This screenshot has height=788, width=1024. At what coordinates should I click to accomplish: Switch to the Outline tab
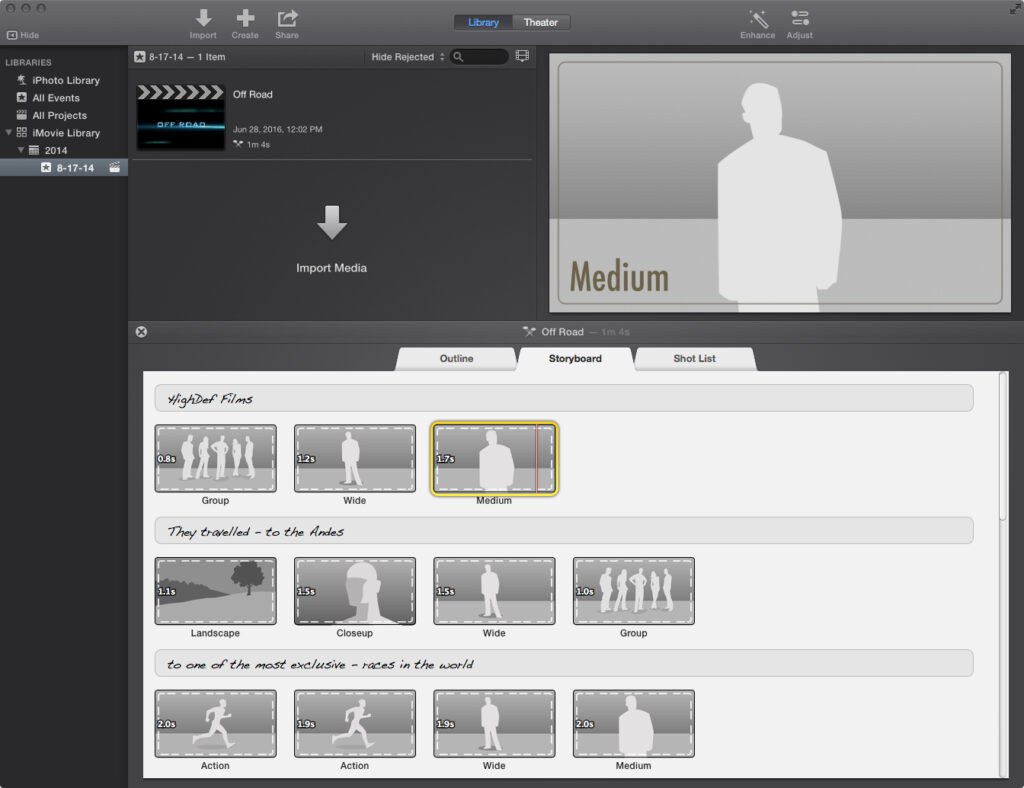[456, 359]
